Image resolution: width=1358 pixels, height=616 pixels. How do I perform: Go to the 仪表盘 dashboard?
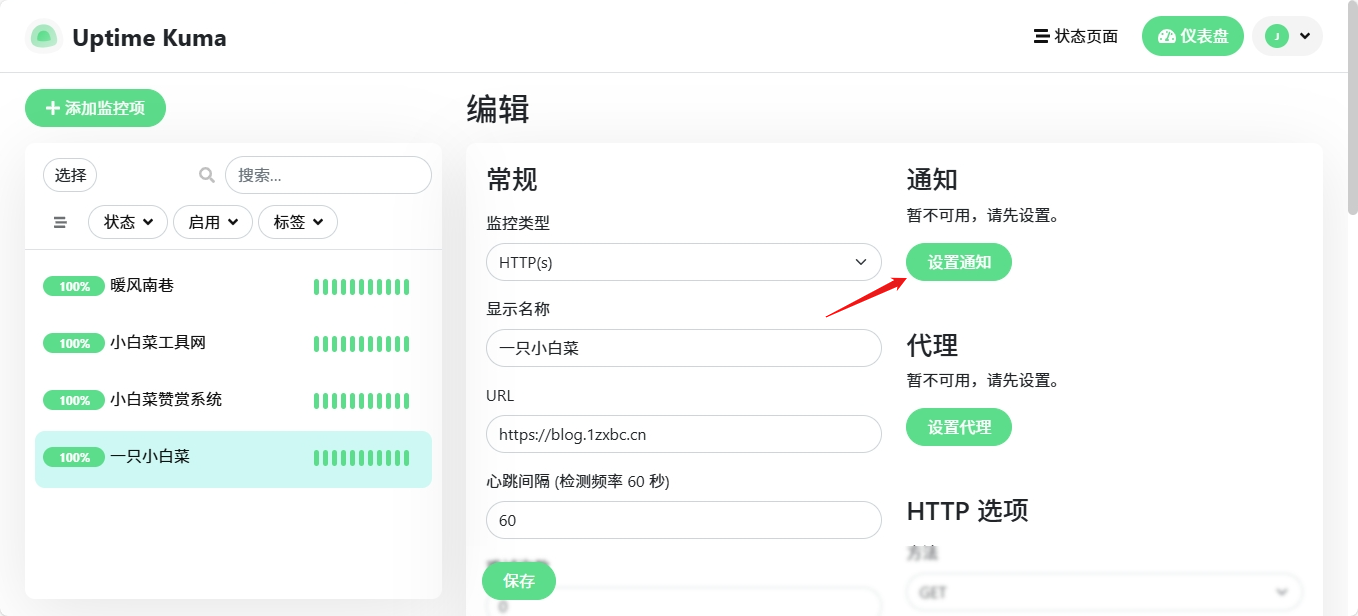pyautogui.click(x=1192, y=36)
